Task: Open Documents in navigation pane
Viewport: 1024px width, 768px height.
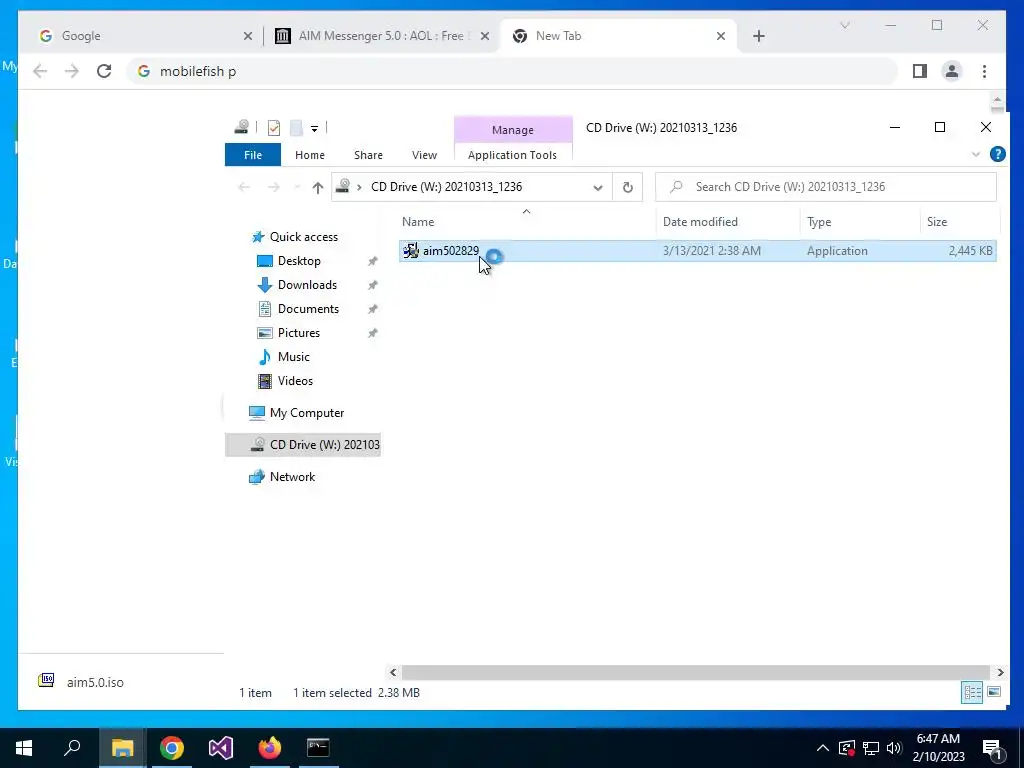Action: point(308,309)
